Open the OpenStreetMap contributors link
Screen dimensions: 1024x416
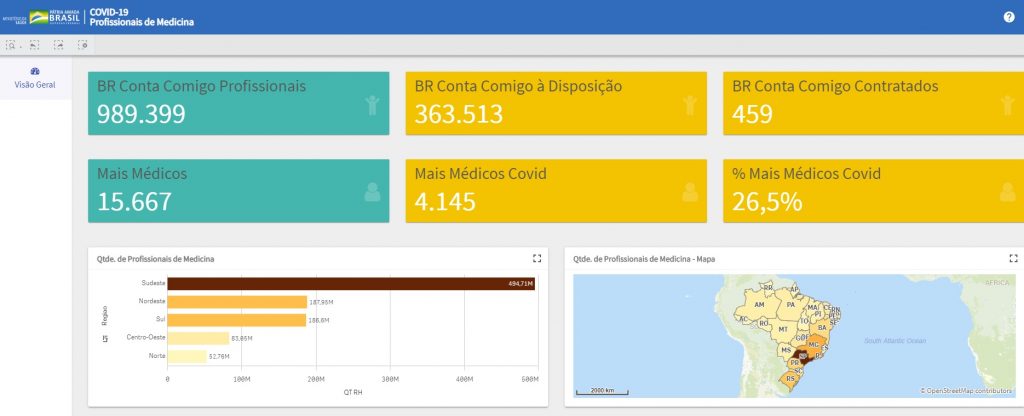[x=968, y=390]
